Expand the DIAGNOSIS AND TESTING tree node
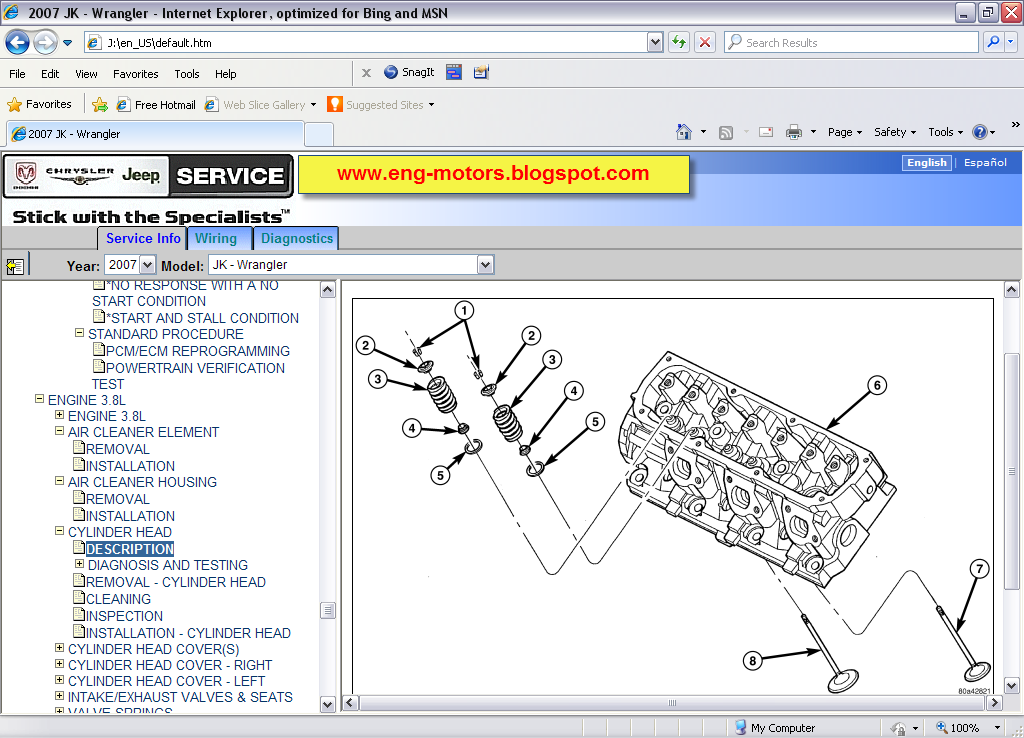The image size is (1024, 738). tap(79, 565)
